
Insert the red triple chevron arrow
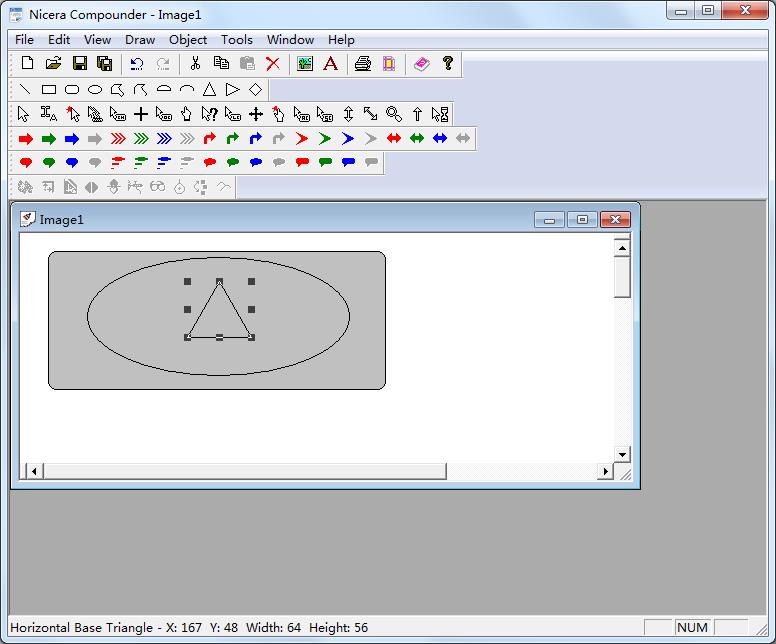click(x=118, y=139)
